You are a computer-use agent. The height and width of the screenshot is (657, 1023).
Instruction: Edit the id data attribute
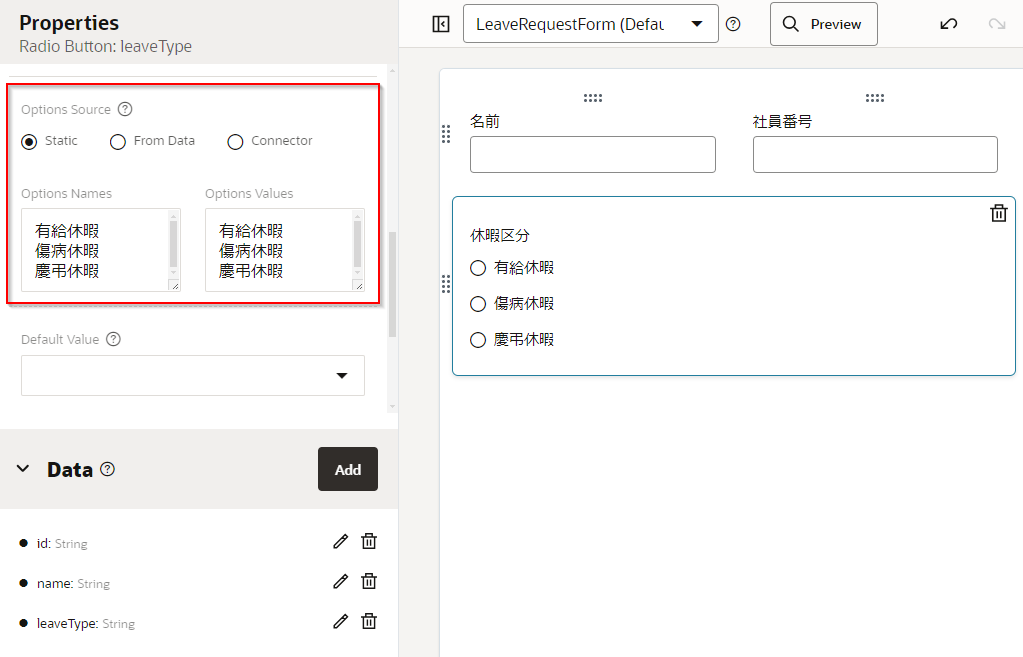click(x=340, y=541)
